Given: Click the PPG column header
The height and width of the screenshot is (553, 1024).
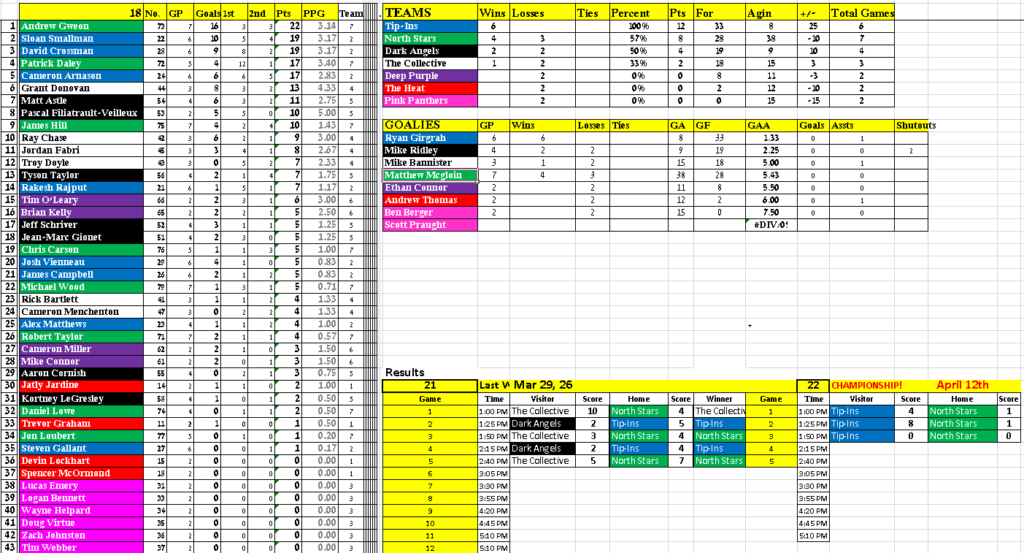Looking at the screenshot, I should click(x=320, y=12).
